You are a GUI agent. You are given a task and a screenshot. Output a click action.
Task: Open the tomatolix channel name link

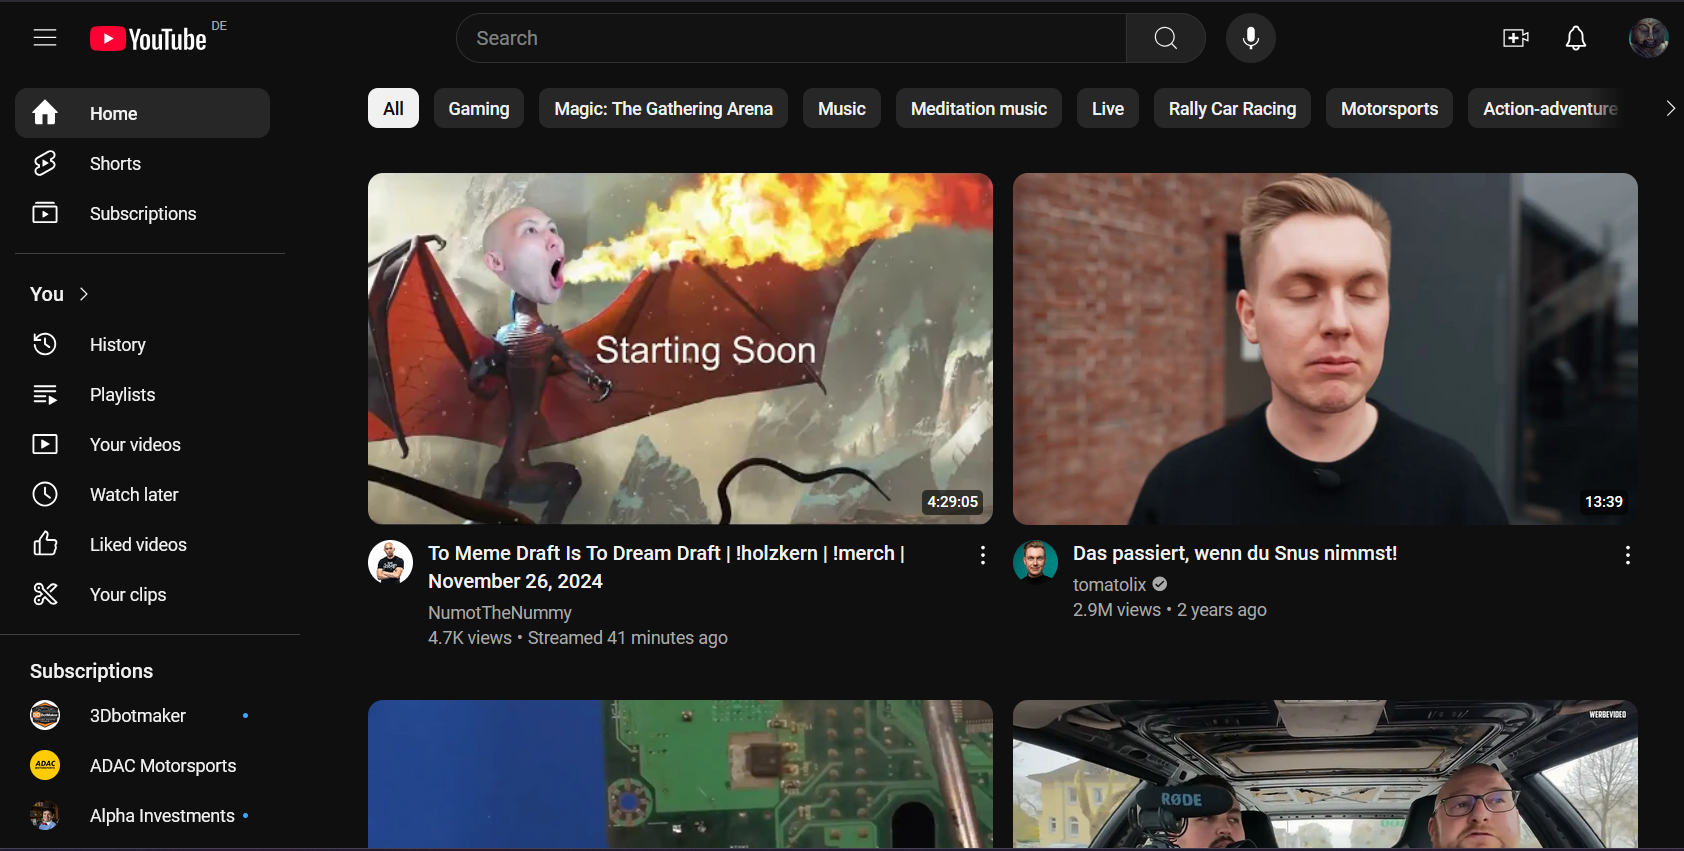[1109, 584]
